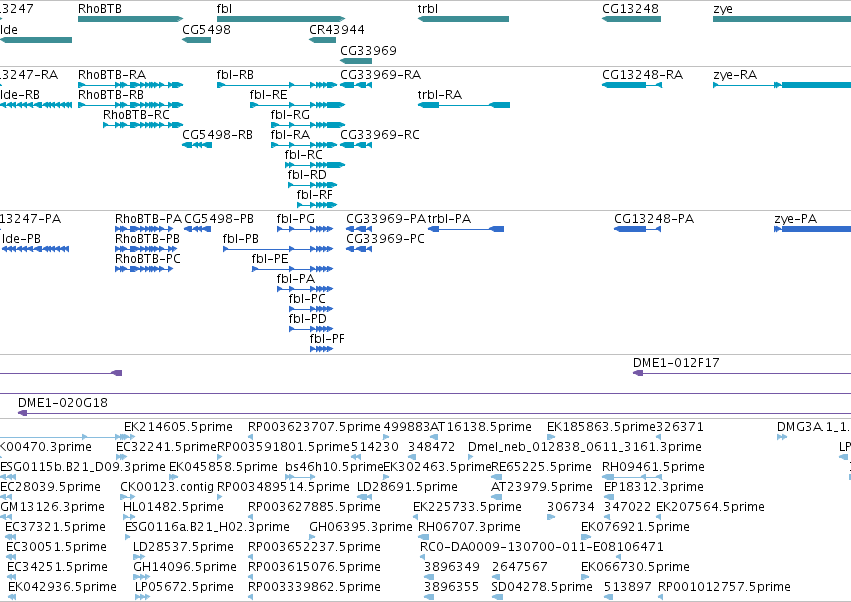Image resolution: width=851 pixels, height=602 pixels.
Task: Select the zye-PA protein label
Action: coord(796,219)
